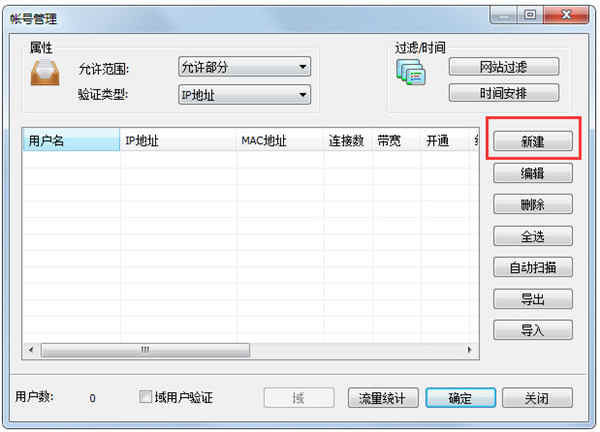Confirm with the 确定 button

461,398
